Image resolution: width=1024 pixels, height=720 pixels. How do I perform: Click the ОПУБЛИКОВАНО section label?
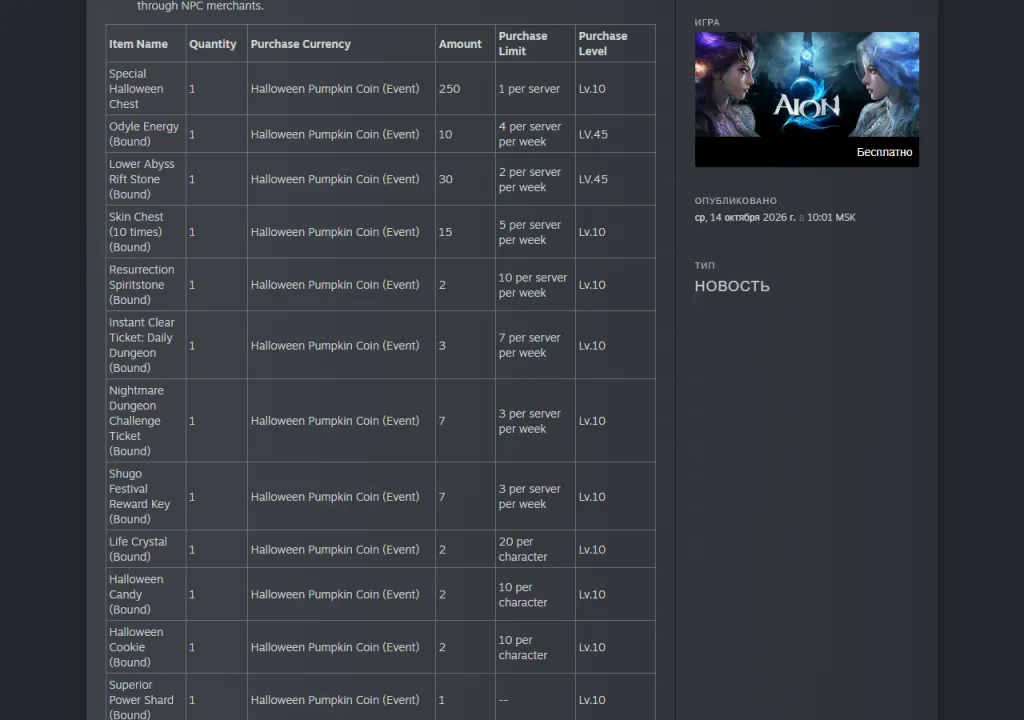tap(735, 201)
